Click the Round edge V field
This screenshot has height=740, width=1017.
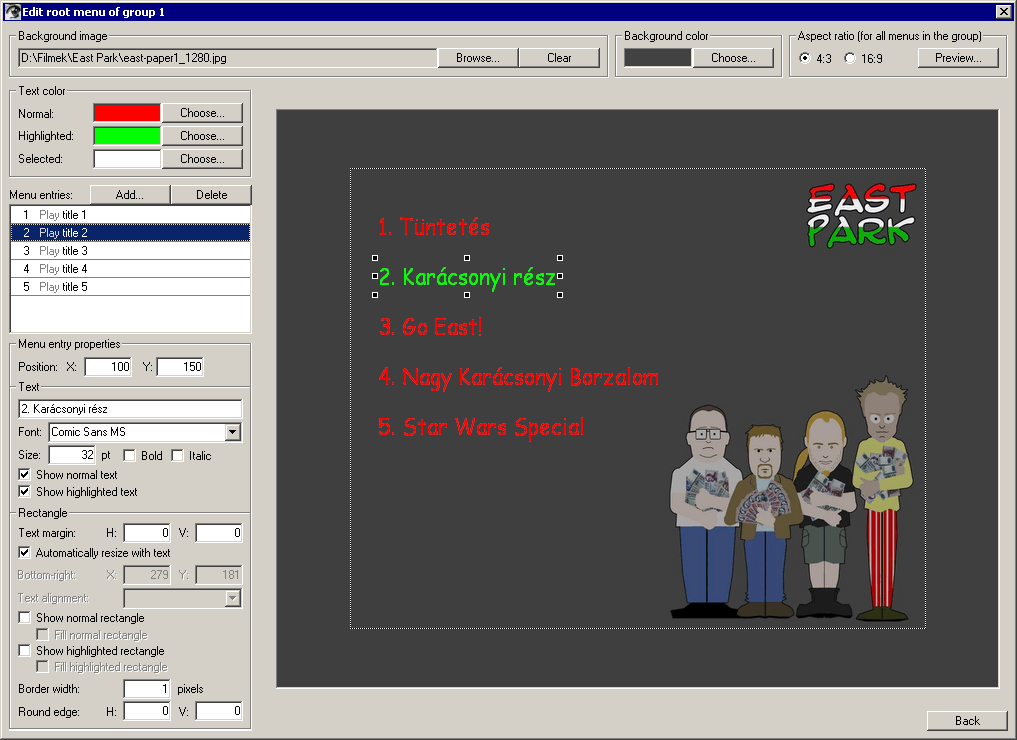pyautogui.click(x=219, y=711)
